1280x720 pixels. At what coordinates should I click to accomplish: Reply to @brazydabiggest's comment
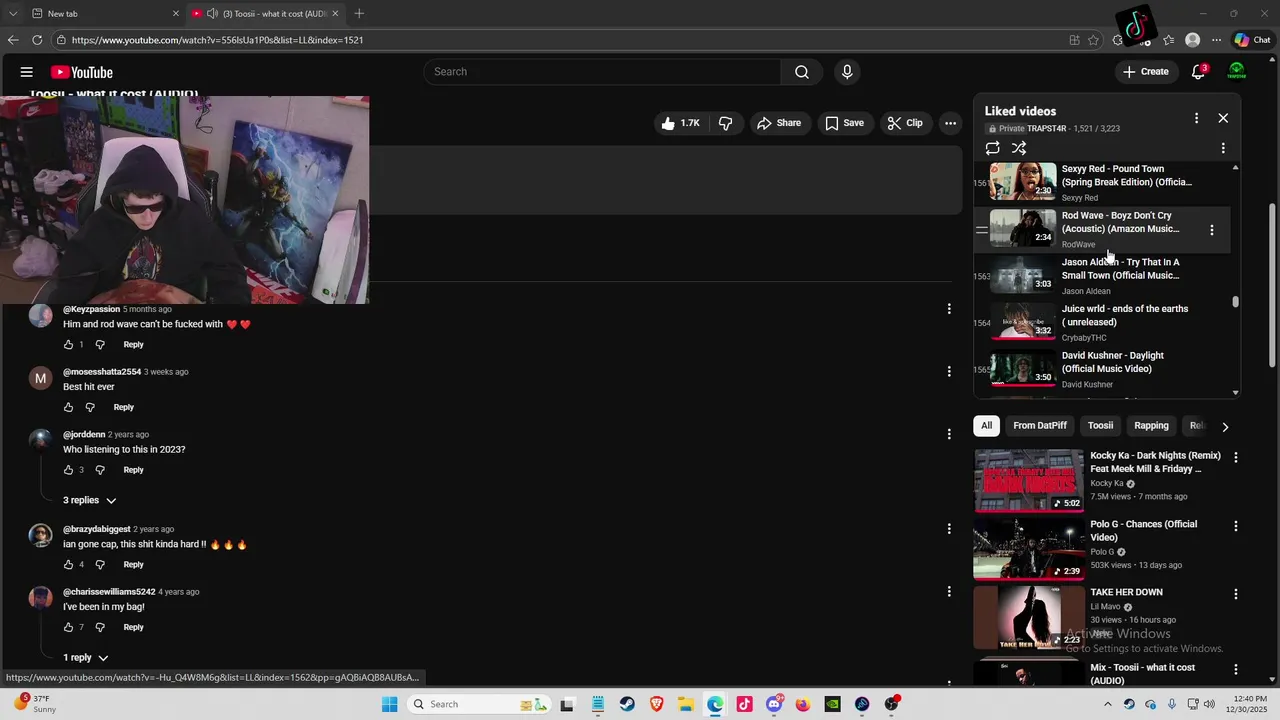tap(133, 565)
